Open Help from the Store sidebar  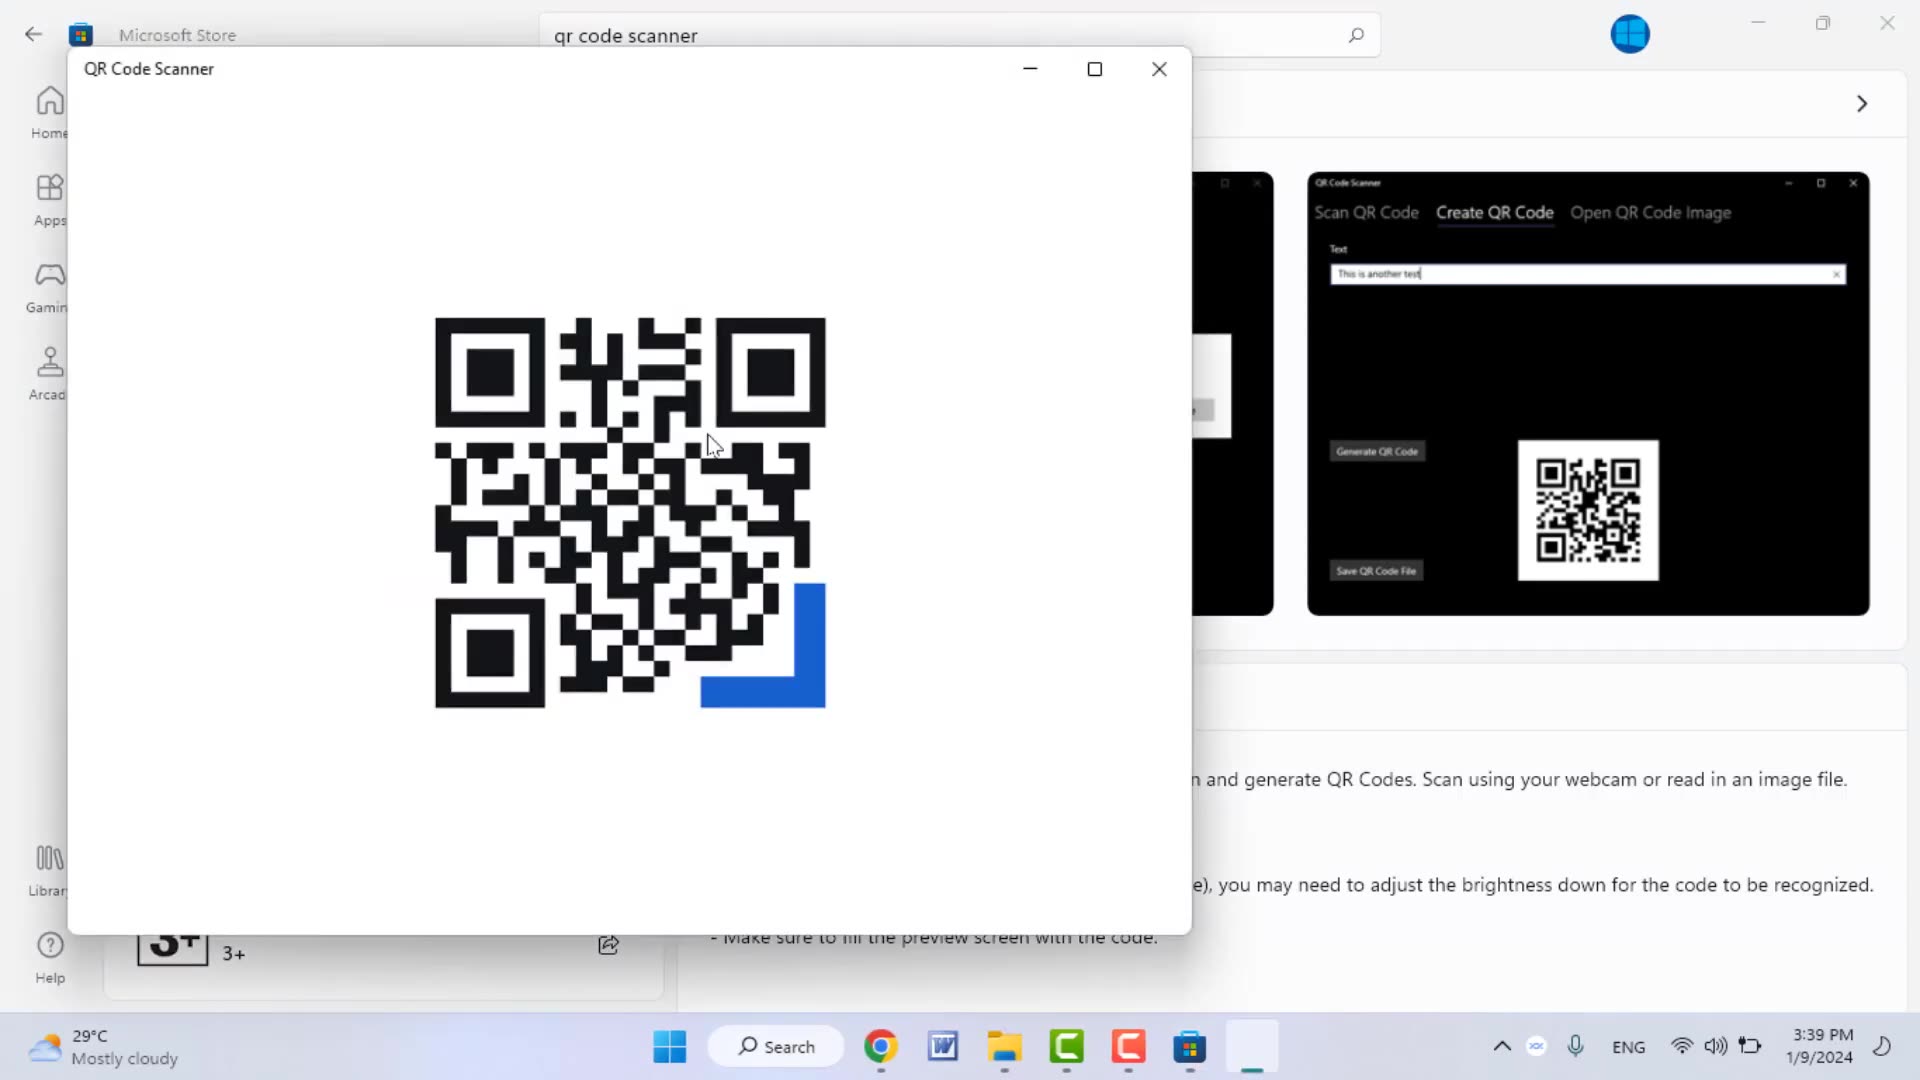[48, 957]
